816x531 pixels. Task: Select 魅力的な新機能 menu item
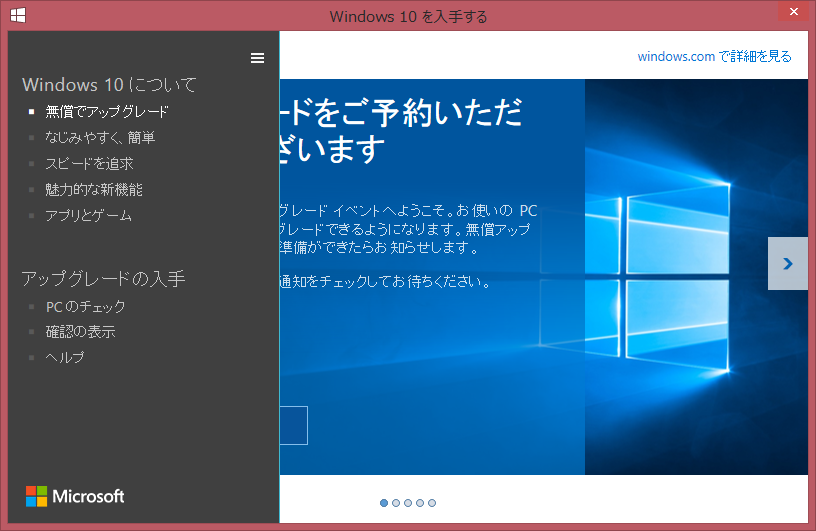tap(94, 189)
